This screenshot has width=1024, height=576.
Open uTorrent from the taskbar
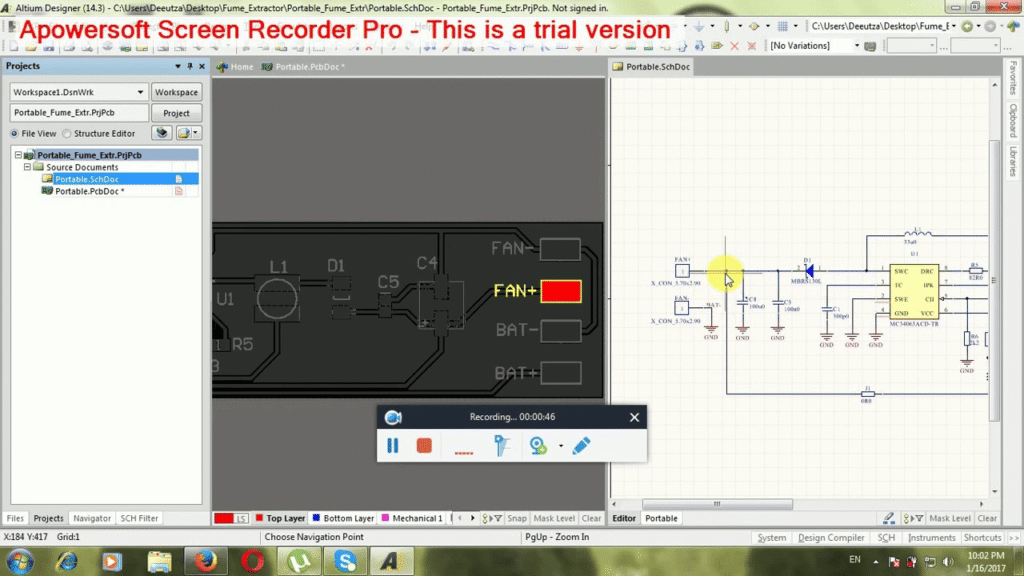click(299, 561)
